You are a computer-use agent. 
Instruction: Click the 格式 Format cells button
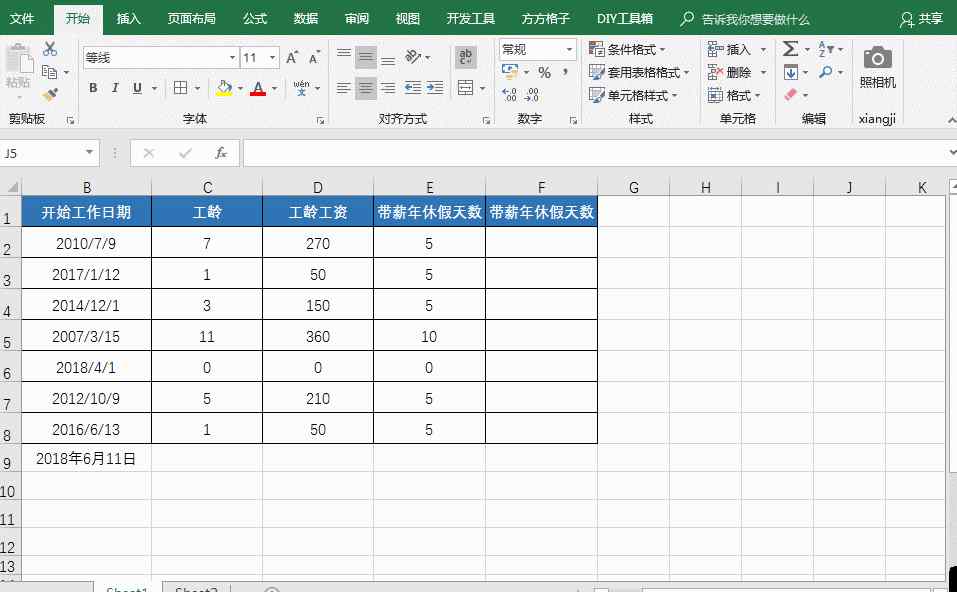(x=734, y=95)
